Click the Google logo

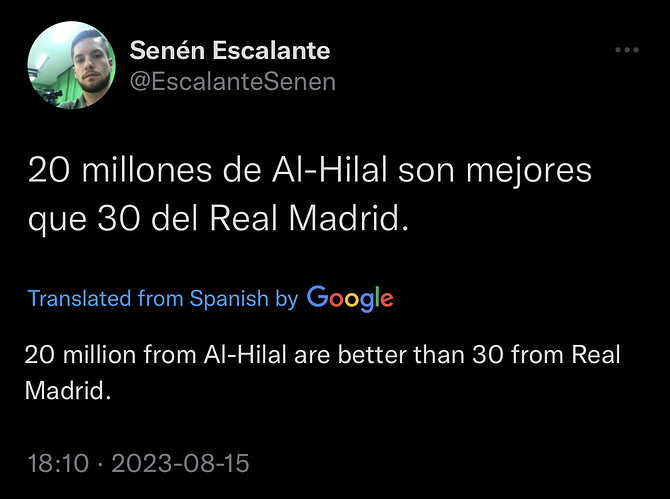click(x=350, y=298)
